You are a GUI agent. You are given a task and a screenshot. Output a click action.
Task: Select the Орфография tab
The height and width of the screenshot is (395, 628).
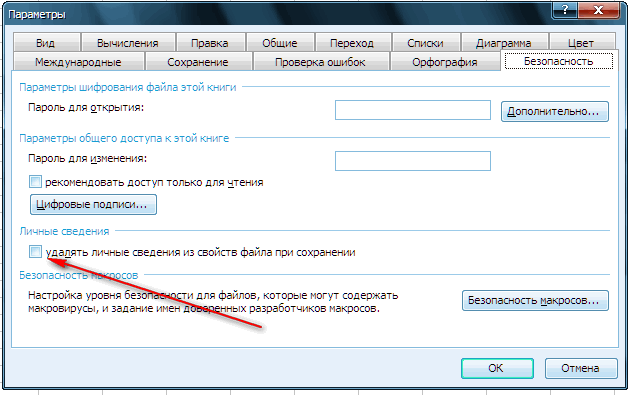click(445, 62)
